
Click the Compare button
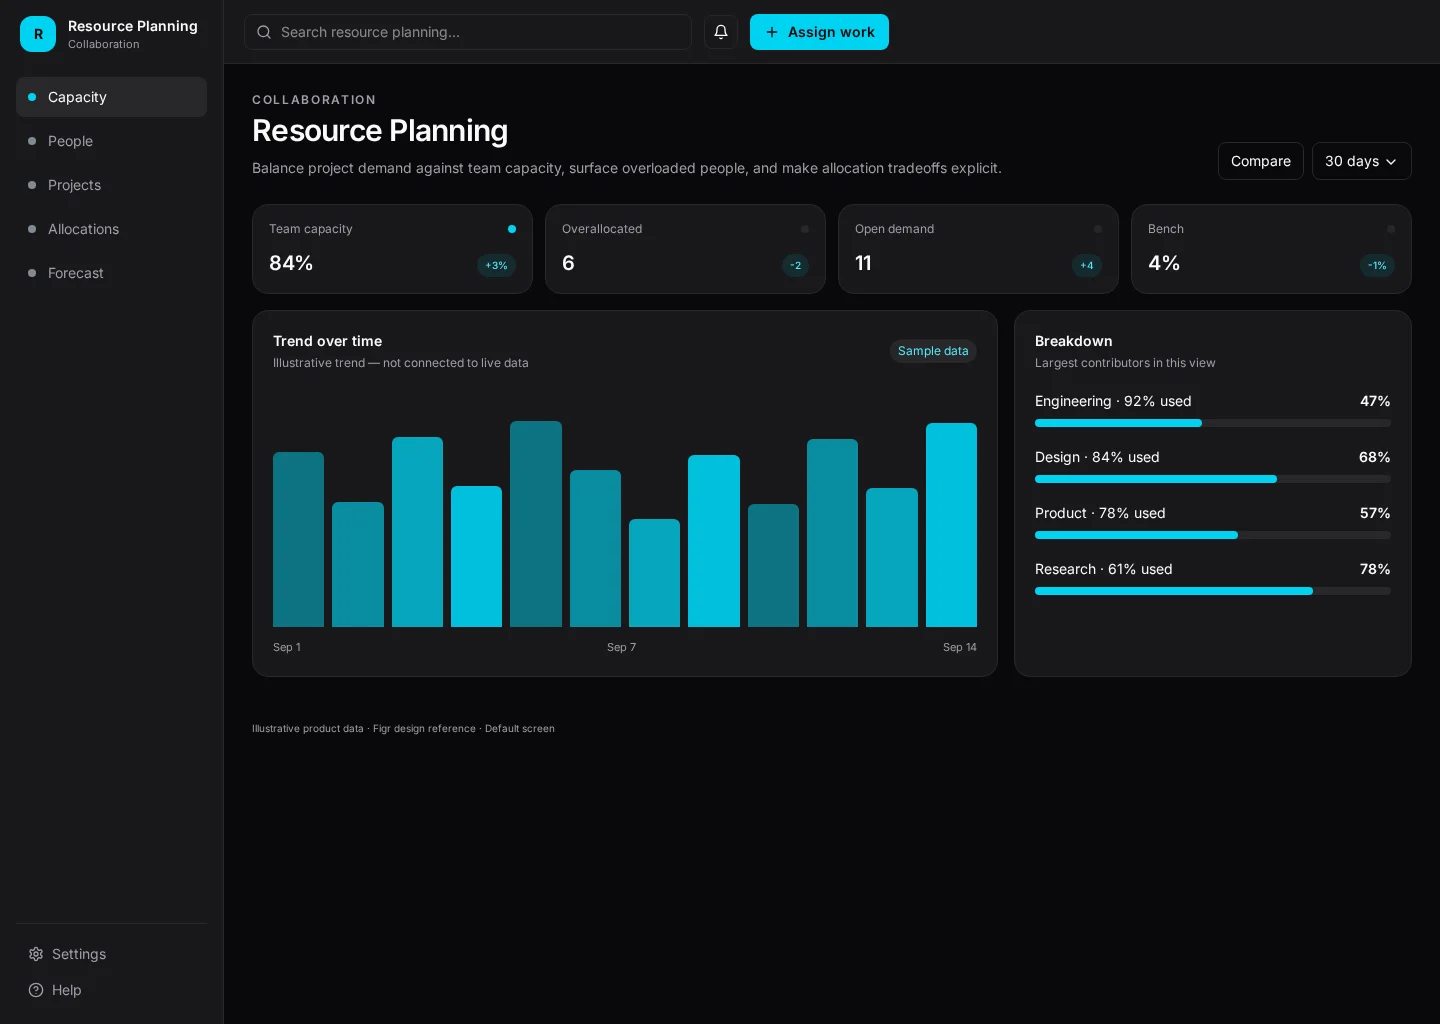click(1260, 161)
